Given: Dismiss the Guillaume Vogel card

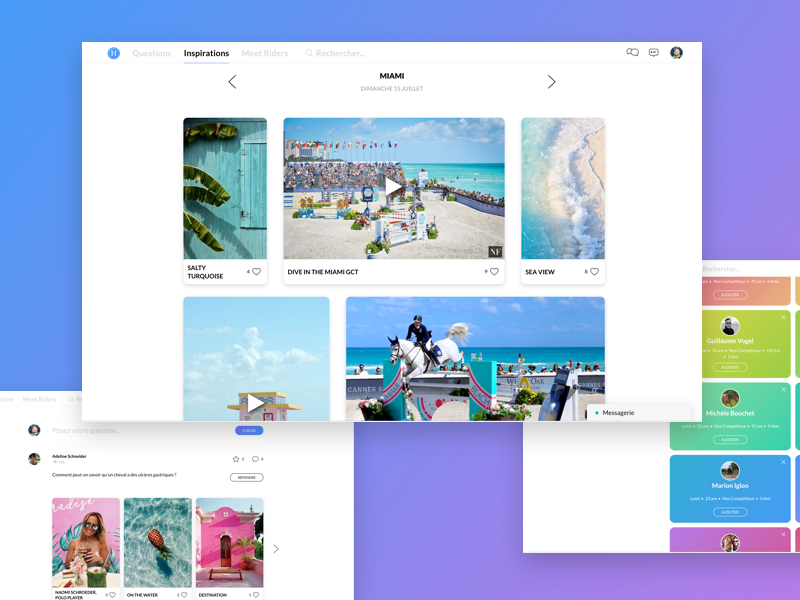Looking at the screenshot, I should pos(783,317).
